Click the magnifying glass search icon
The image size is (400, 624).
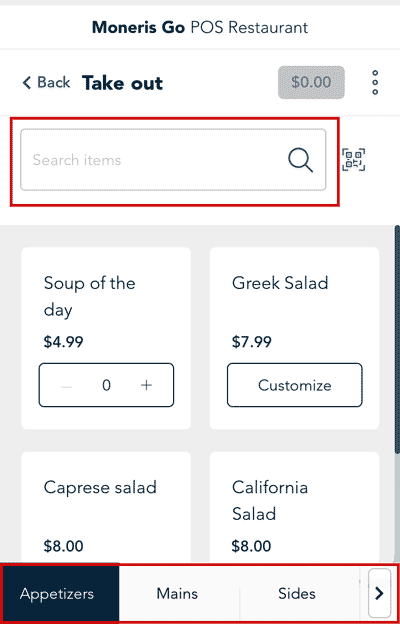(x=300, y=160)
